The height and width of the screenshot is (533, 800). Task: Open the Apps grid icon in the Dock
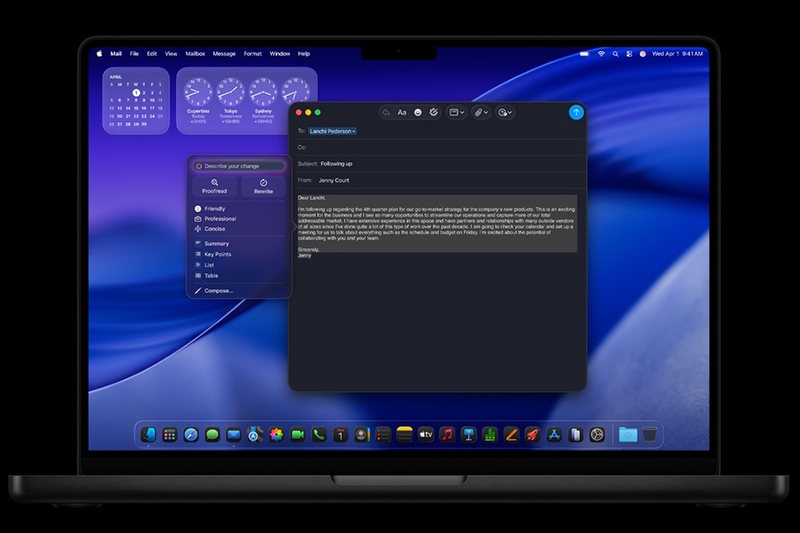point(169,435)
